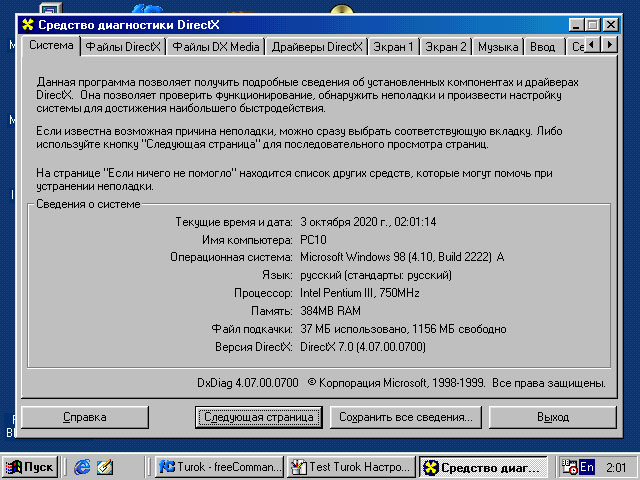Click the русский language value
Viewport: 640px width, 480px height.
pos(376,275)
